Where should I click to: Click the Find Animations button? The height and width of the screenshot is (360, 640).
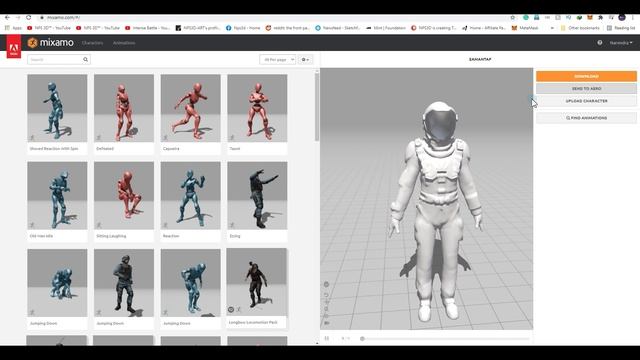[x=586, y=118]
